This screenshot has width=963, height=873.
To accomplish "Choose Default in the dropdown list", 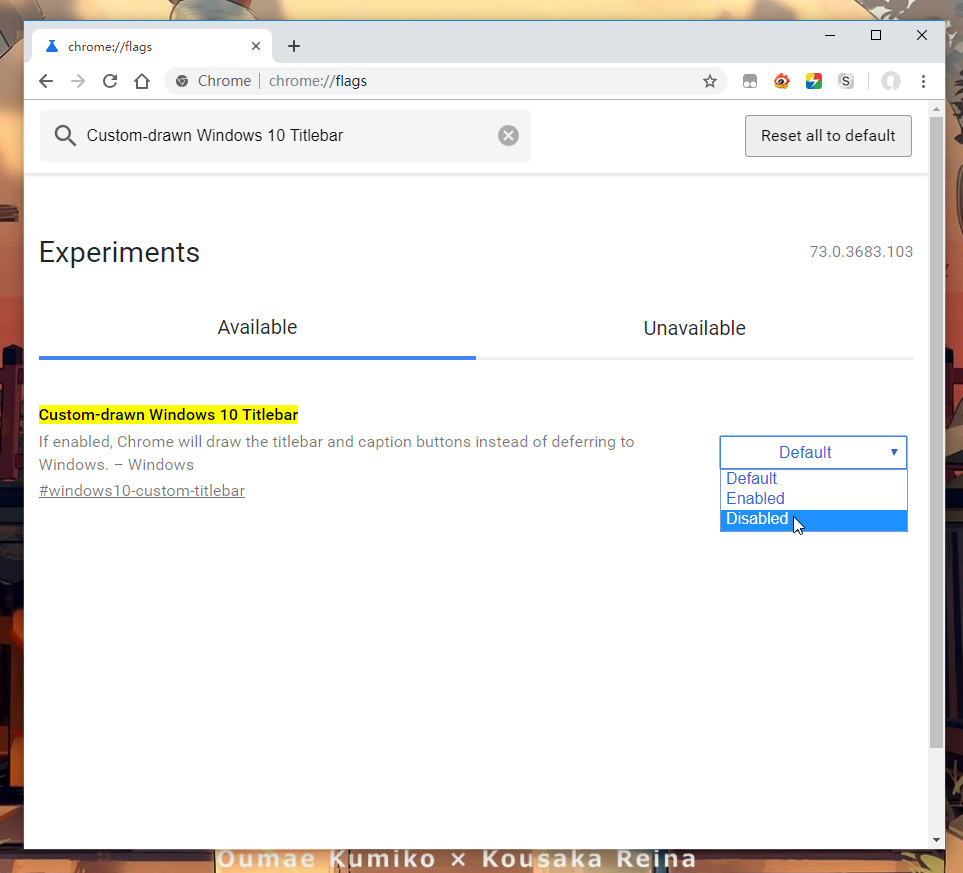I will click(813, 479).
